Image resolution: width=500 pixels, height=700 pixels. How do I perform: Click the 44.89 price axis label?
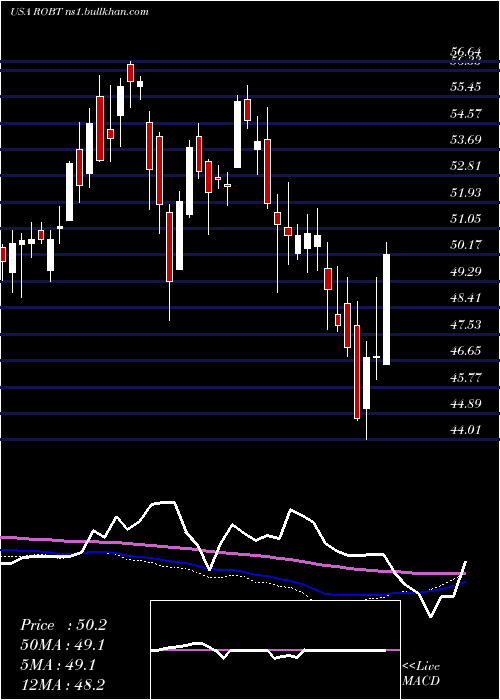466,404
